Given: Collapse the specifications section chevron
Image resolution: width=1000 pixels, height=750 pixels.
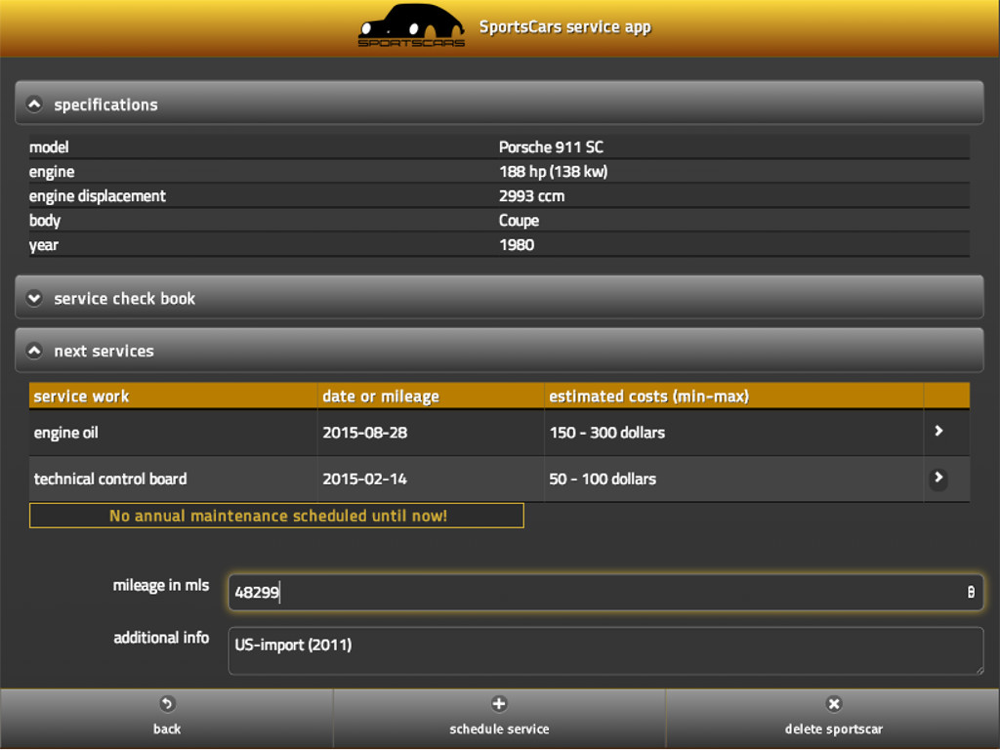Looking at the screenshot, I should point(34,104).
